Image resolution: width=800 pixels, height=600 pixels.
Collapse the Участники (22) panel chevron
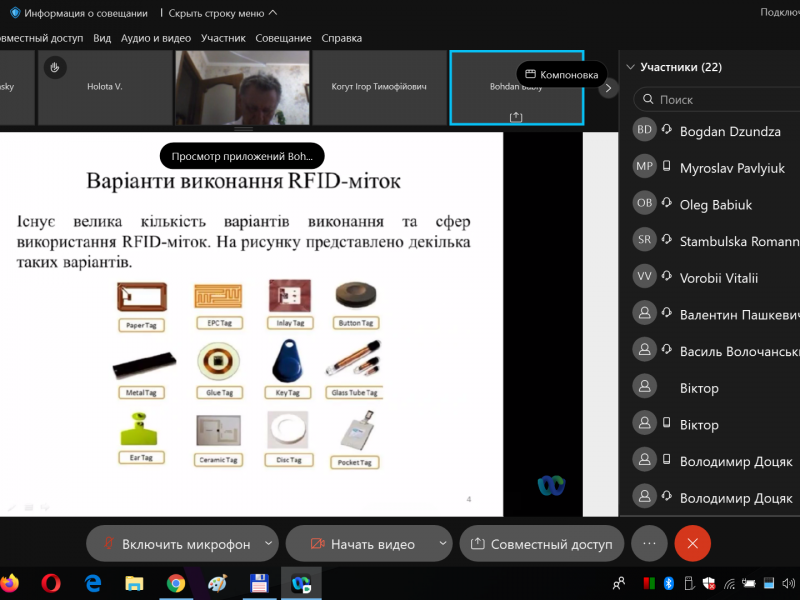tap(630, 67)
